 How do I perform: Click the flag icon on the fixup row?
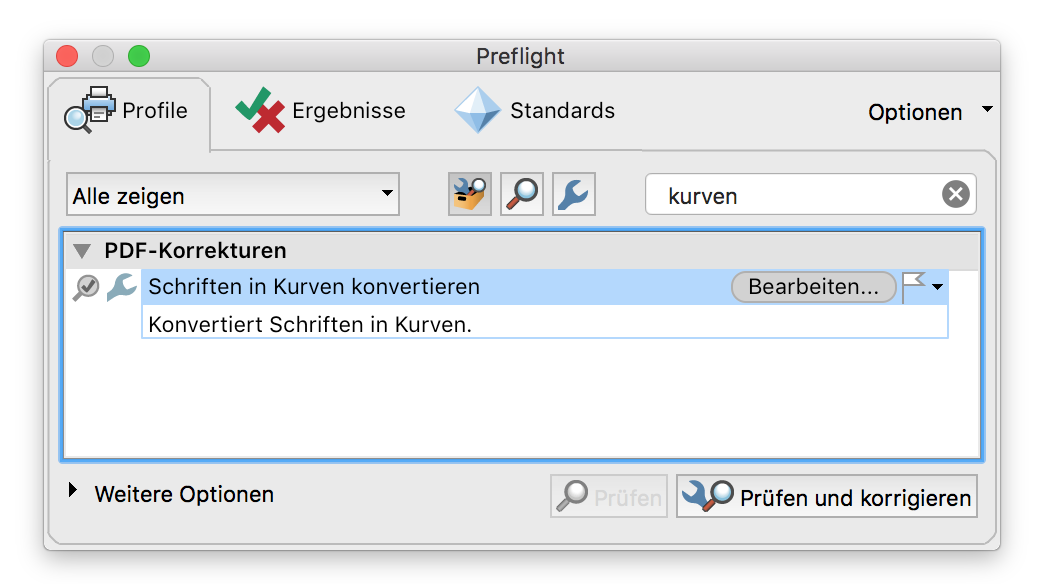(913, 287)
